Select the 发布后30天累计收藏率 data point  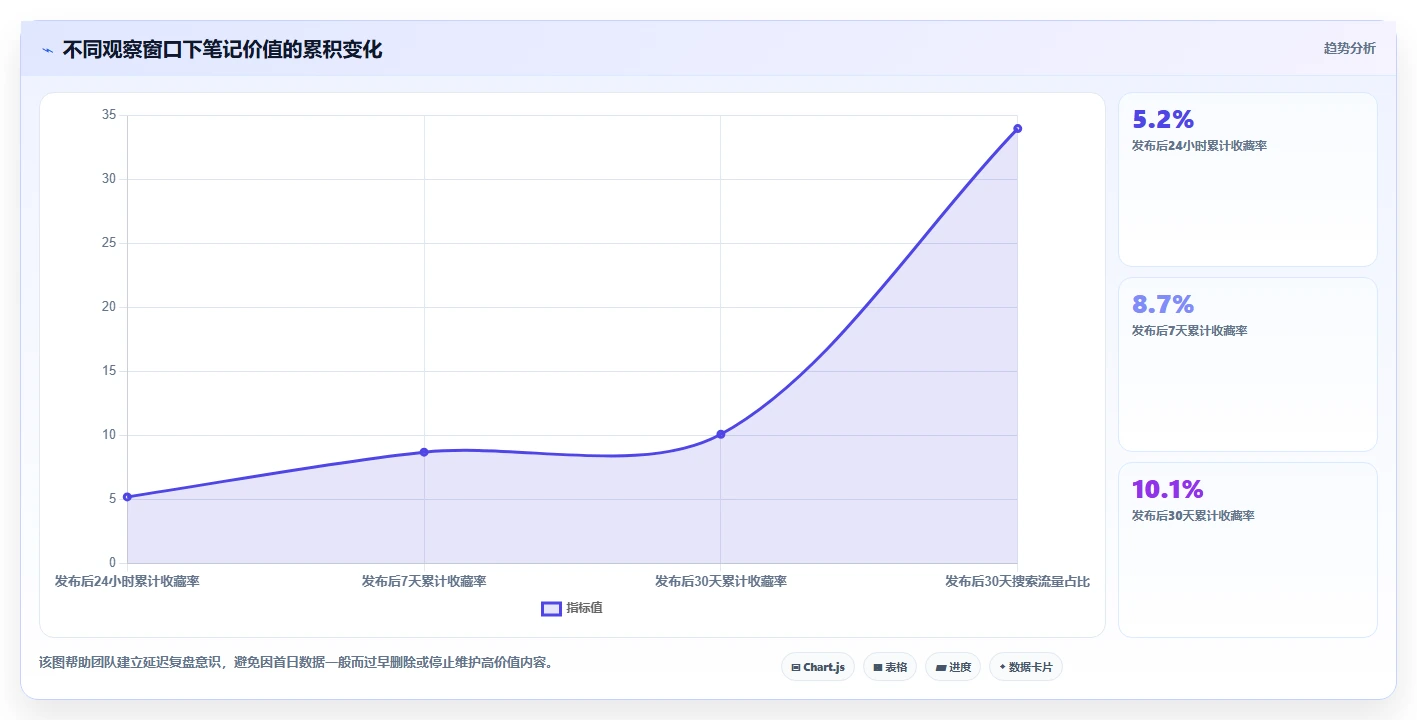coord(721,434)
